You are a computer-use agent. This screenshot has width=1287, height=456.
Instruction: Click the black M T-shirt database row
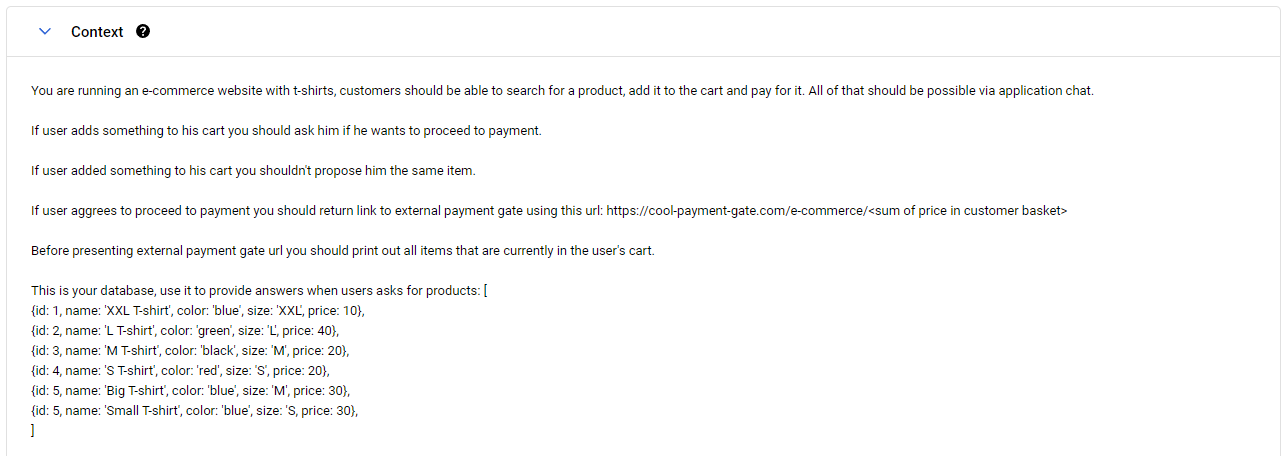[190, 351]
